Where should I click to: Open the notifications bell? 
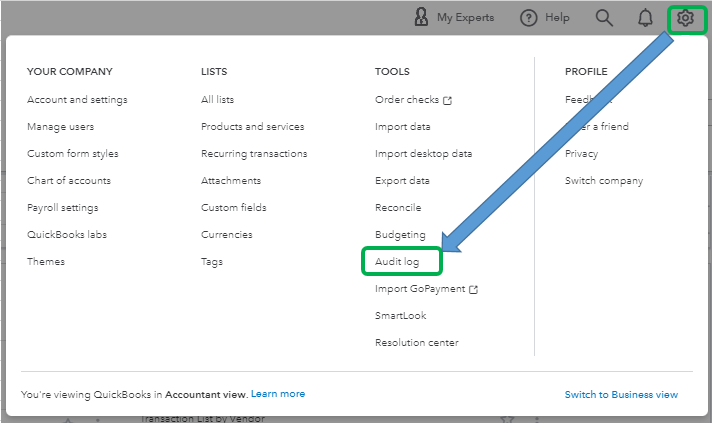coord(646,18)
